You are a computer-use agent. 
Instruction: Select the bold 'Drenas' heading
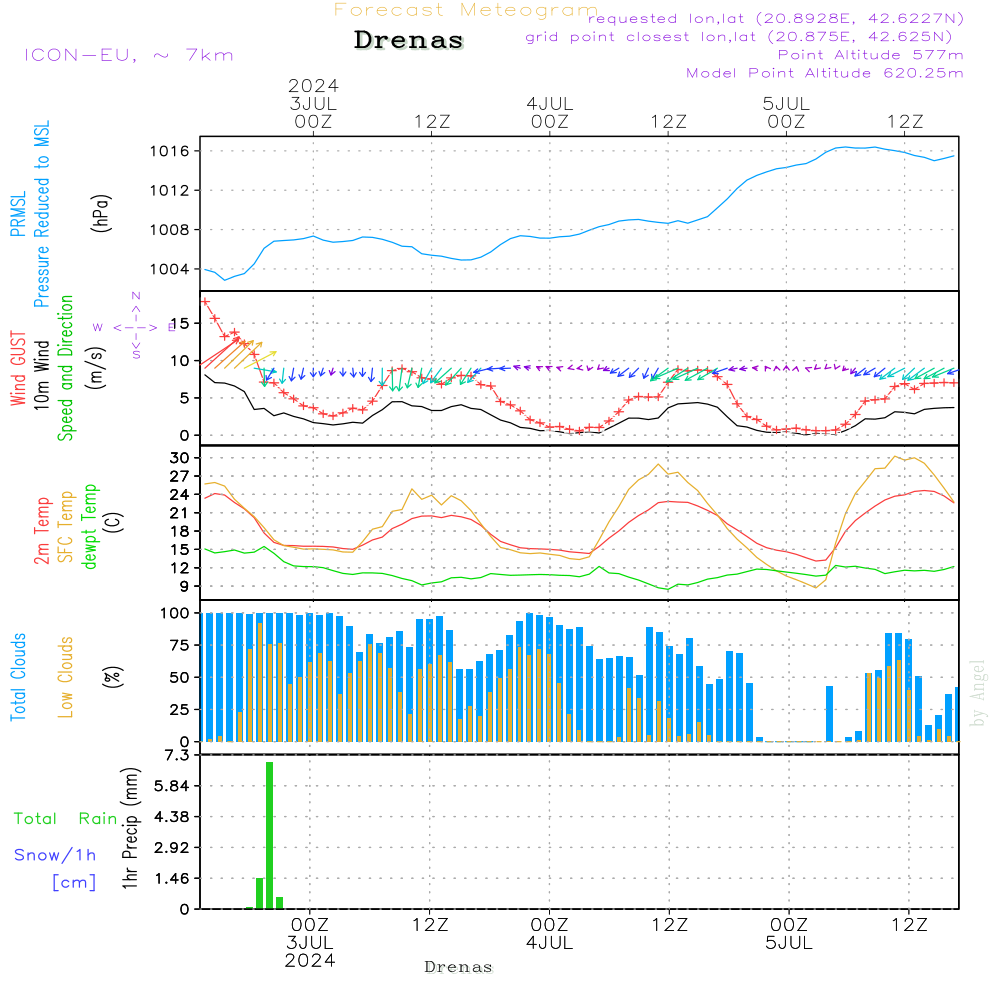coord(409,40)
